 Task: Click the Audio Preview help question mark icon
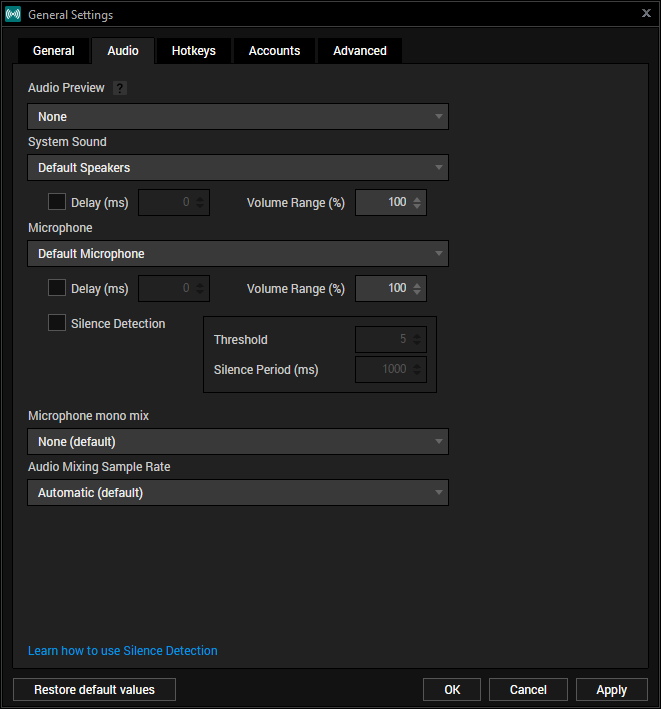point(120,88)
